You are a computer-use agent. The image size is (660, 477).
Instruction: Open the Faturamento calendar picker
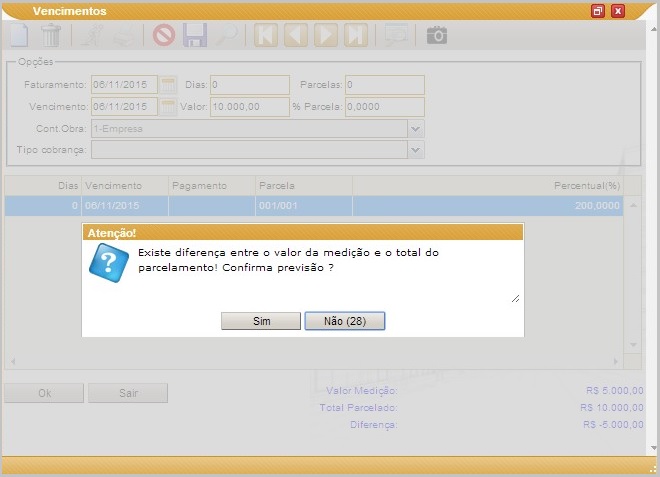coord(168,85)
